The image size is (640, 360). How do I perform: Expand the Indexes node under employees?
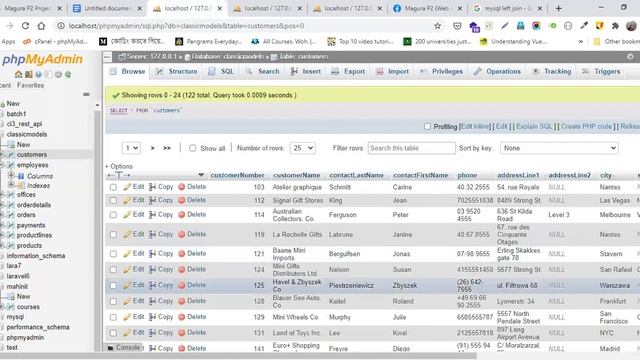[11, 185]
